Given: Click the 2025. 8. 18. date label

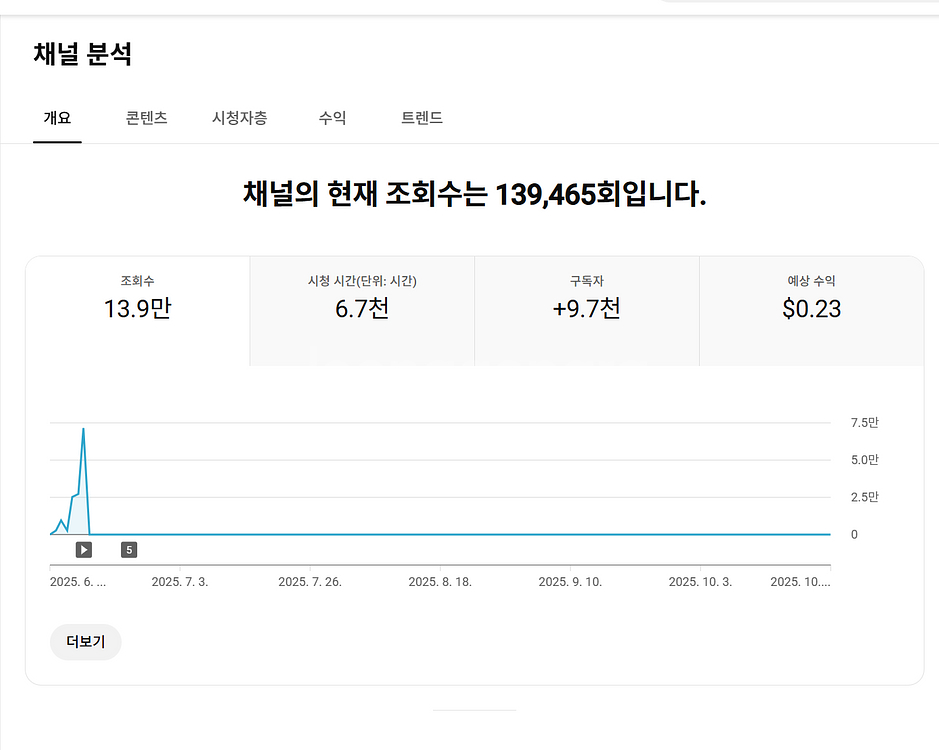Looking at the screenshot, I should pyautogui.click(x=440, y=582).
